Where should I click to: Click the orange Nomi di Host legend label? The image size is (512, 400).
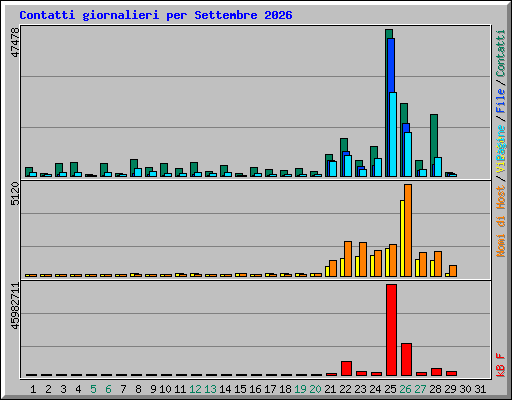[501, 222]
